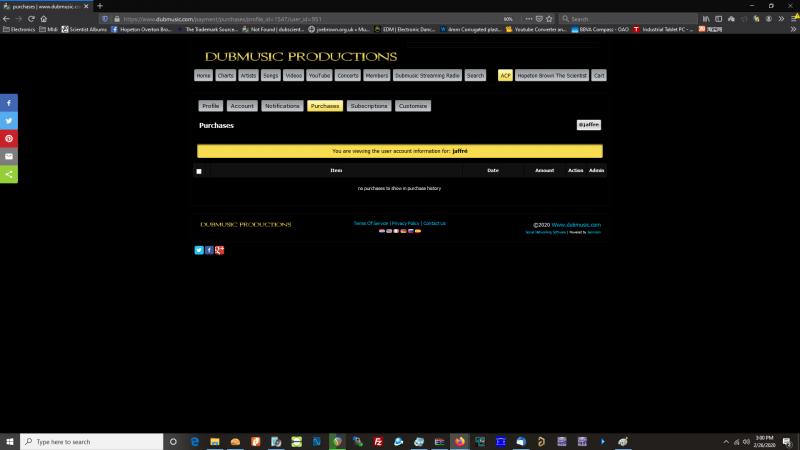Open ACP admin control panel button
The height and width of the screenshot is (450, 800).
(x=505, y=76)
